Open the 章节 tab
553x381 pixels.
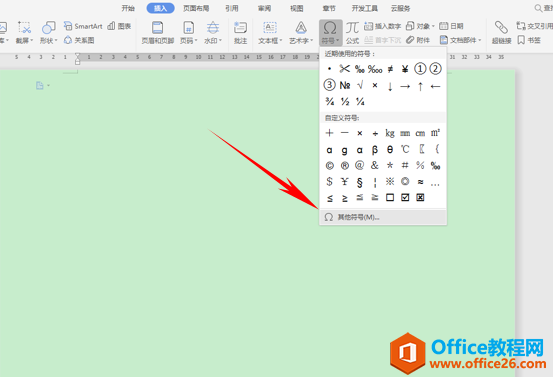coord(329,8)
